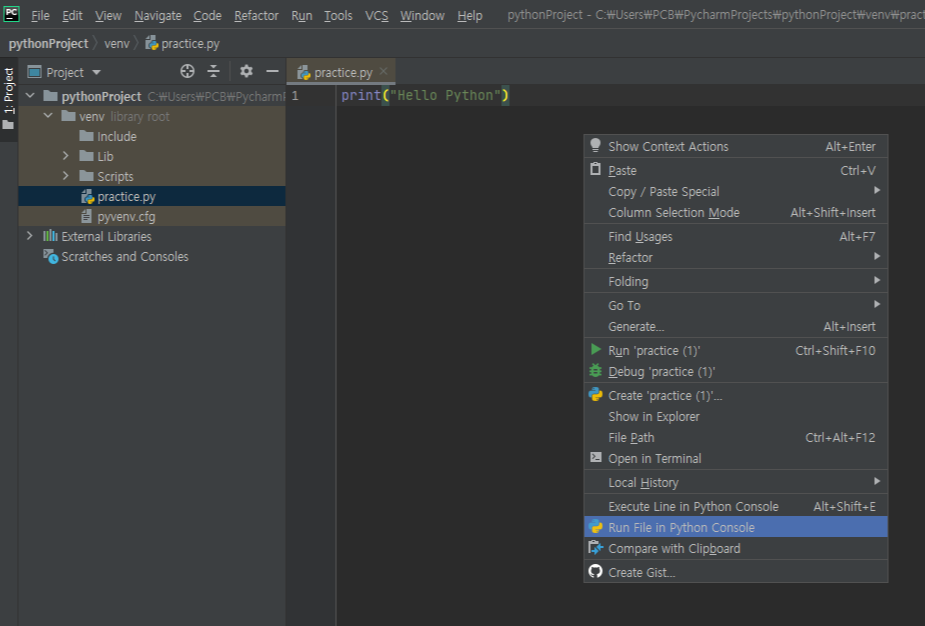Click the Python file icon in breadcrumb

152,42
